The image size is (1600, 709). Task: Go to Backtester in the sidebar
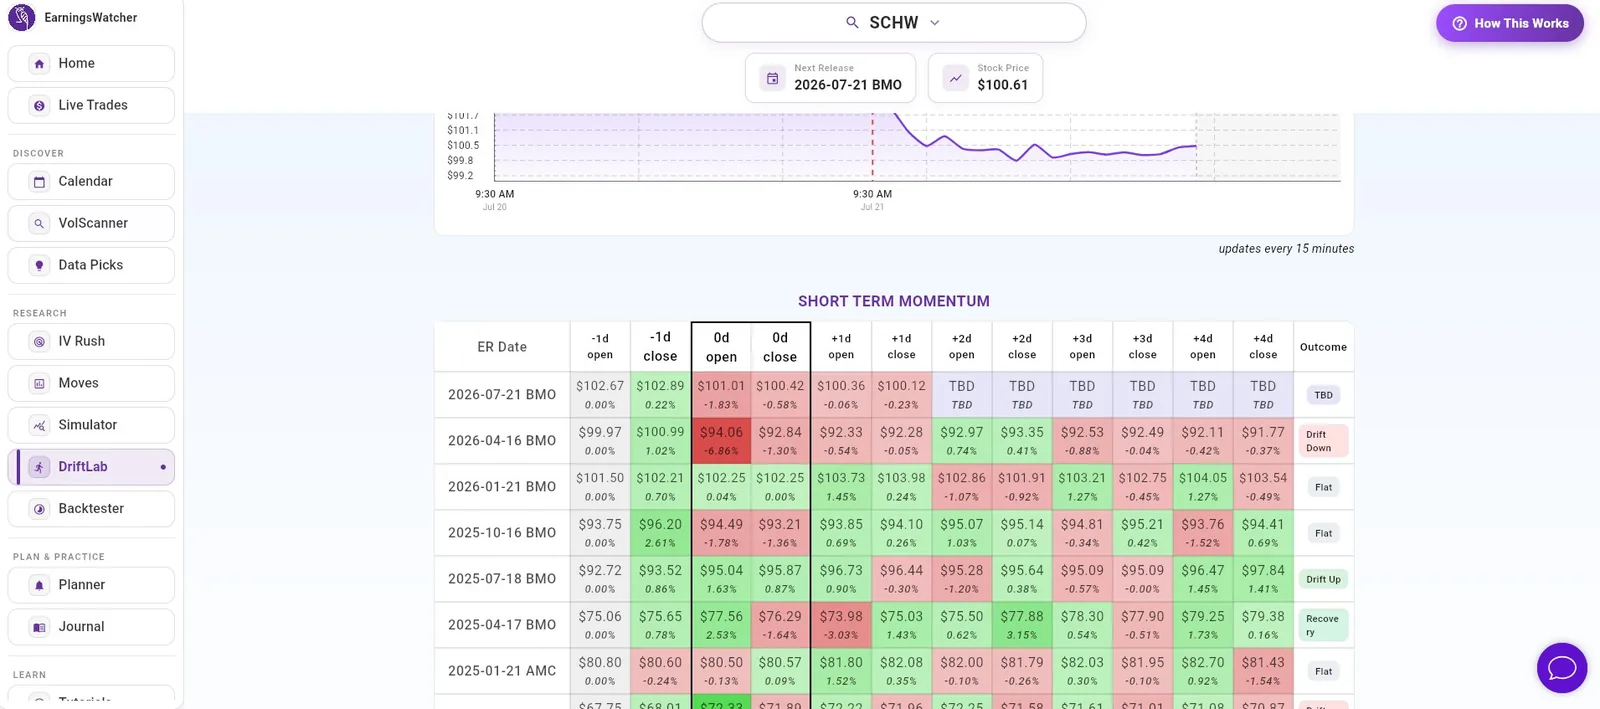[91, 509]
